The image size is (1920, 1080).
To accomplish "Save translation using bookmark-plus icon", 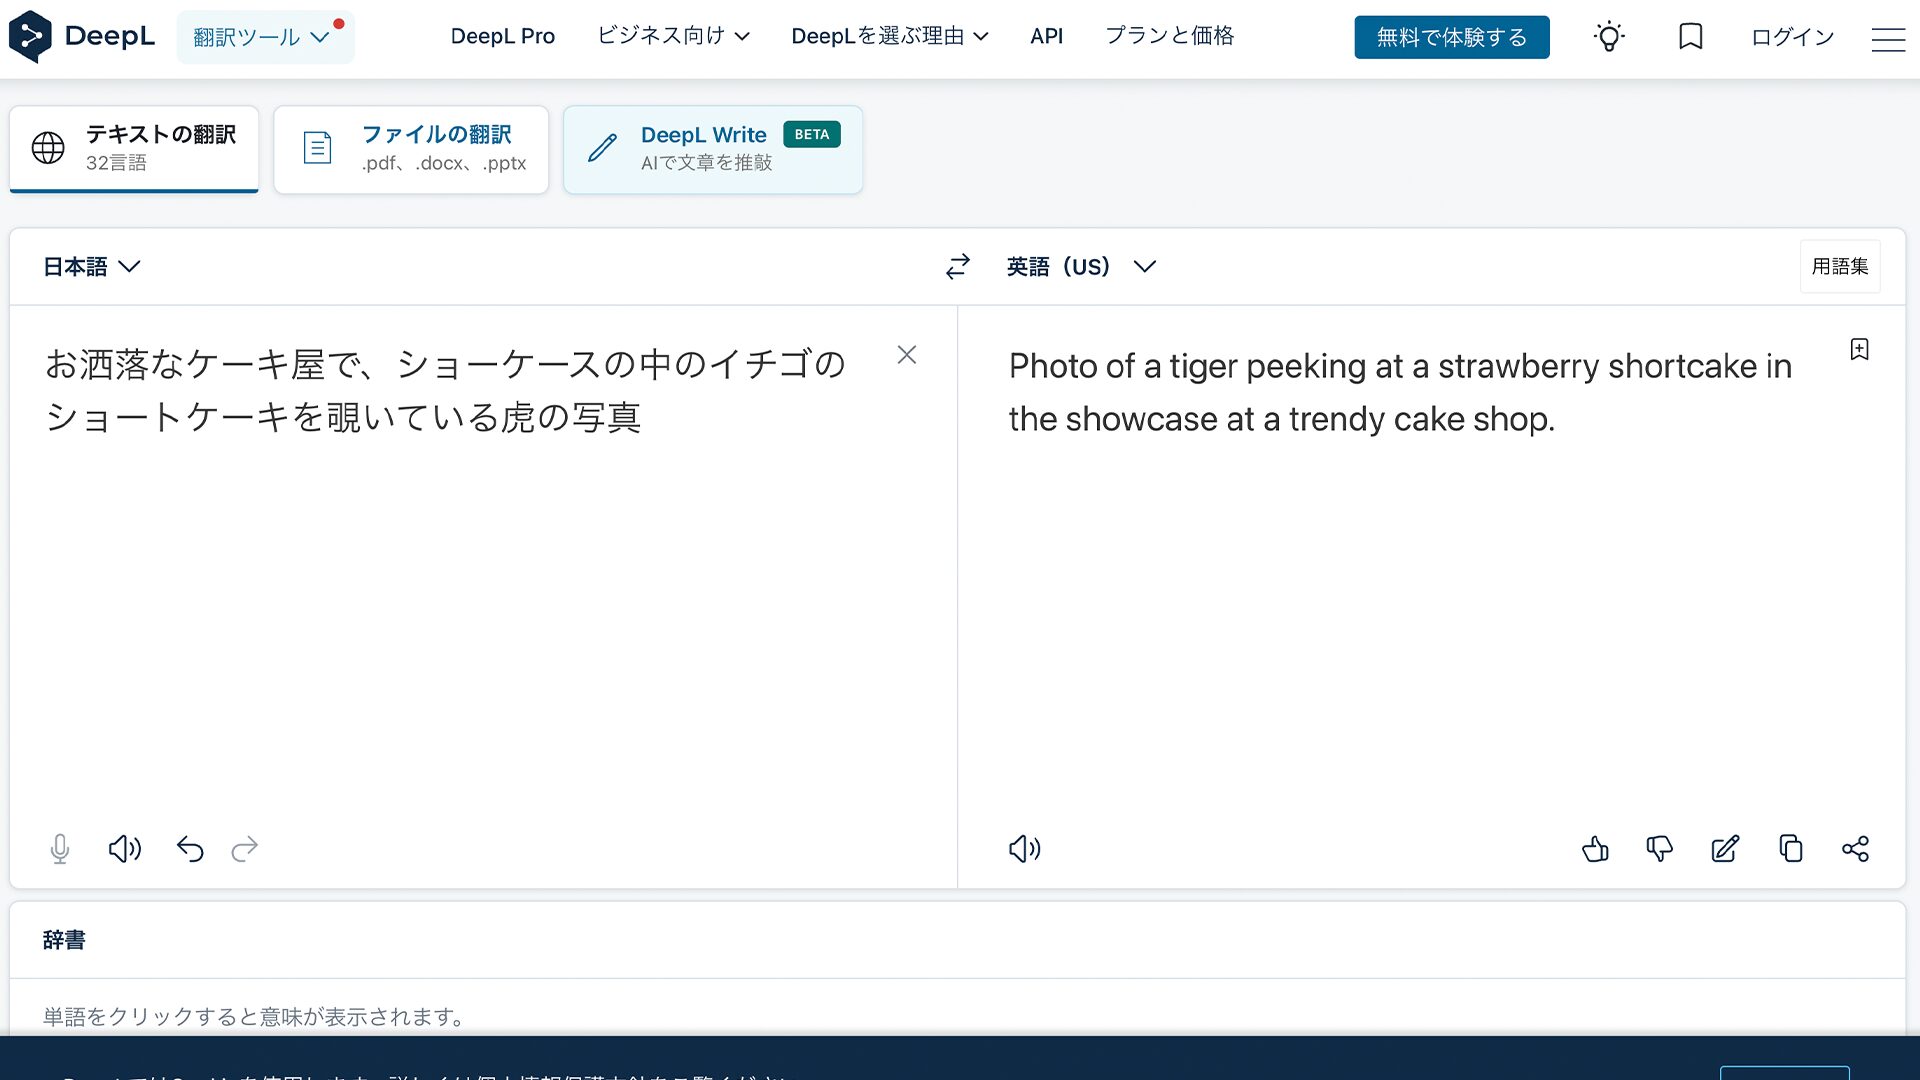I will [x=1859, y=349].
